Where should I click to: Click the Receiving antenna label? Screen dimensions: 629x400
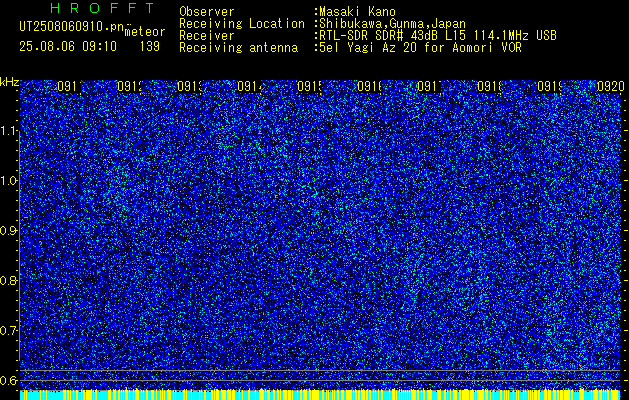pyautogui.click(x=238, y=48)
